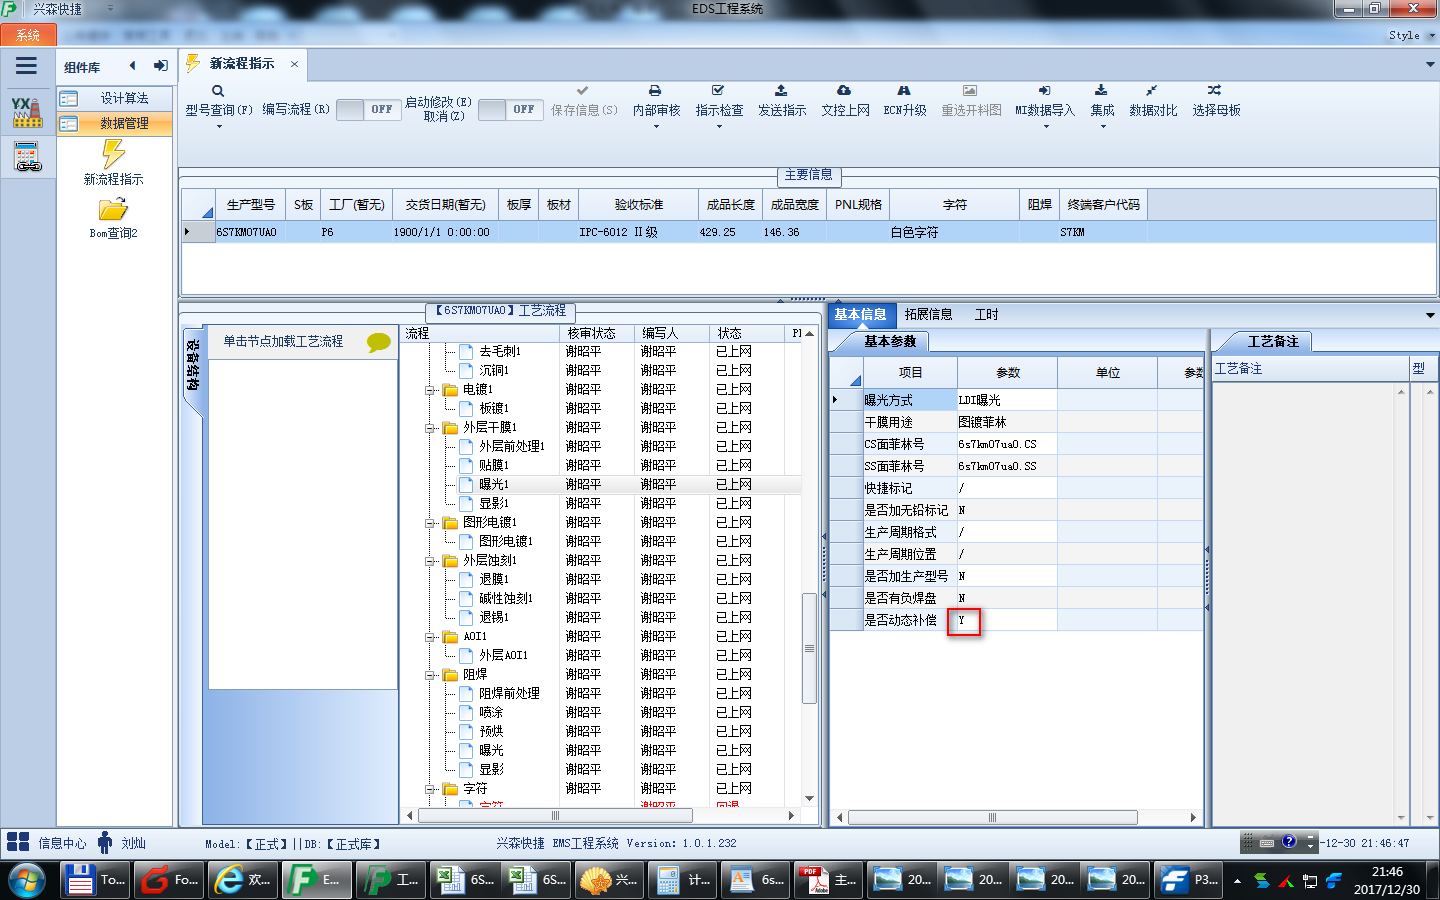Click ECN升级 icon

coord(904,90)
